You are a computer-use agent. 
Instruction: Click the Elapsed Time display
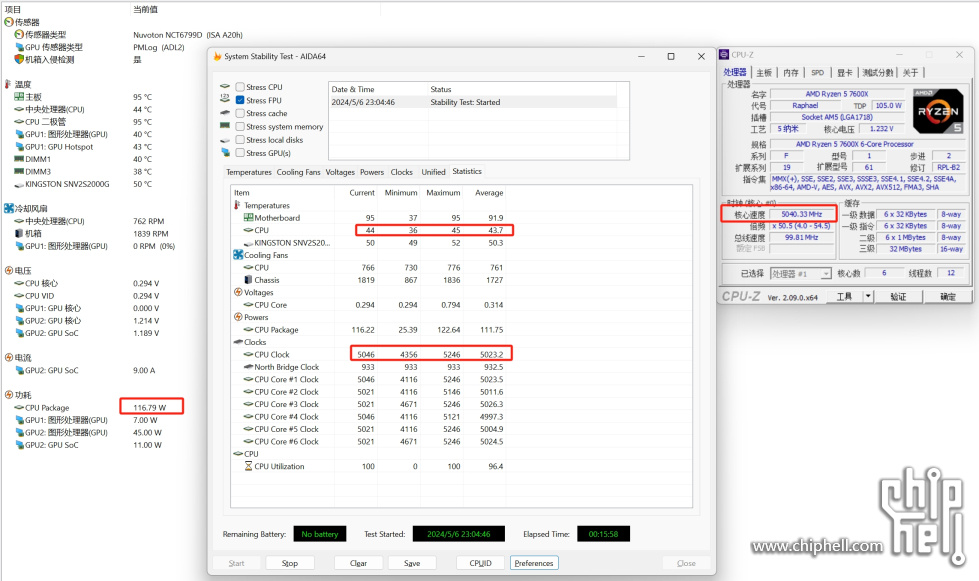603,534
